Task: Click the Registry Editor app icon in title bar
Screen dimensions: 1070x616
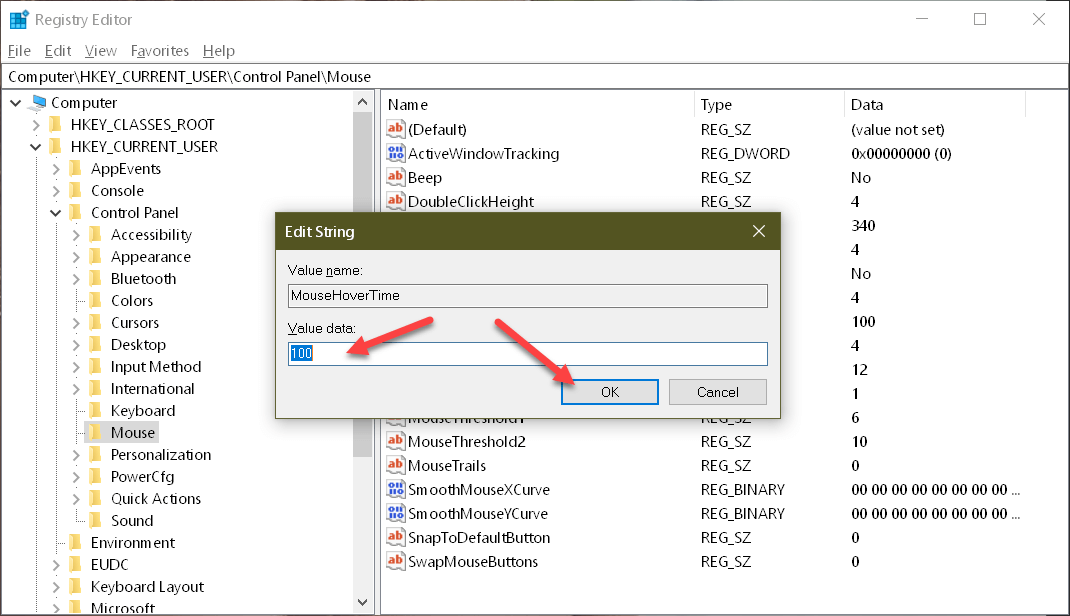Action: pos(18,20)
